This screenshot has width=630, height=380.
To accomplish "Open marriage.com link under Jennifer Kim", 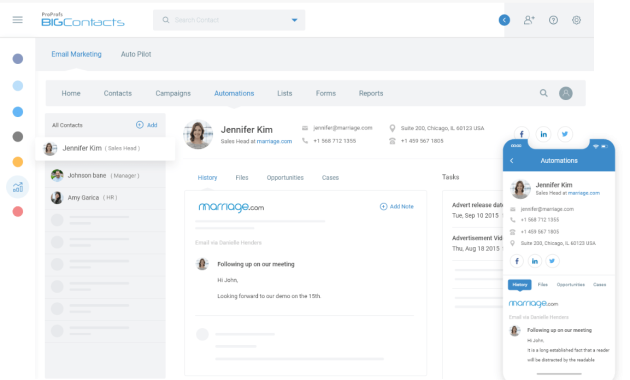I will tap(274, 141).
